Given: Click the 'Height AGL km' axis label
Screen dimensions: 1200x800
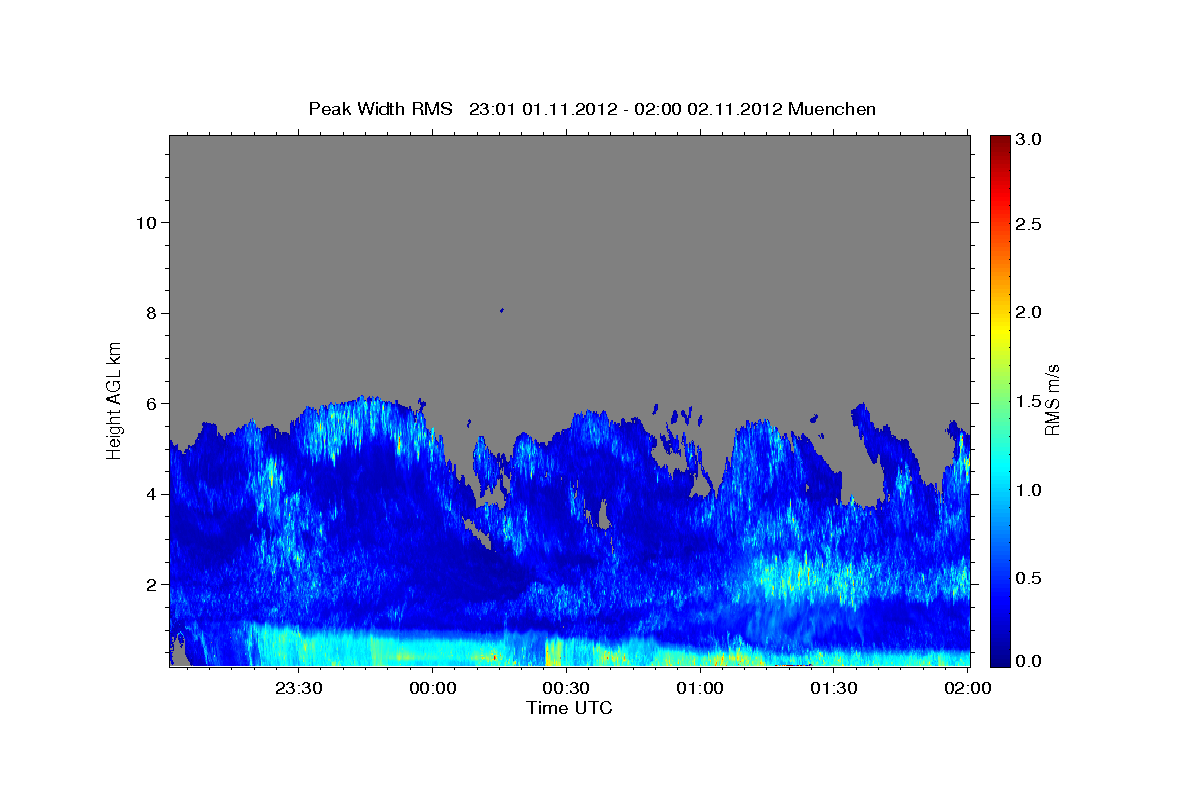Looking at the screenshot, I should coord(114,399).
